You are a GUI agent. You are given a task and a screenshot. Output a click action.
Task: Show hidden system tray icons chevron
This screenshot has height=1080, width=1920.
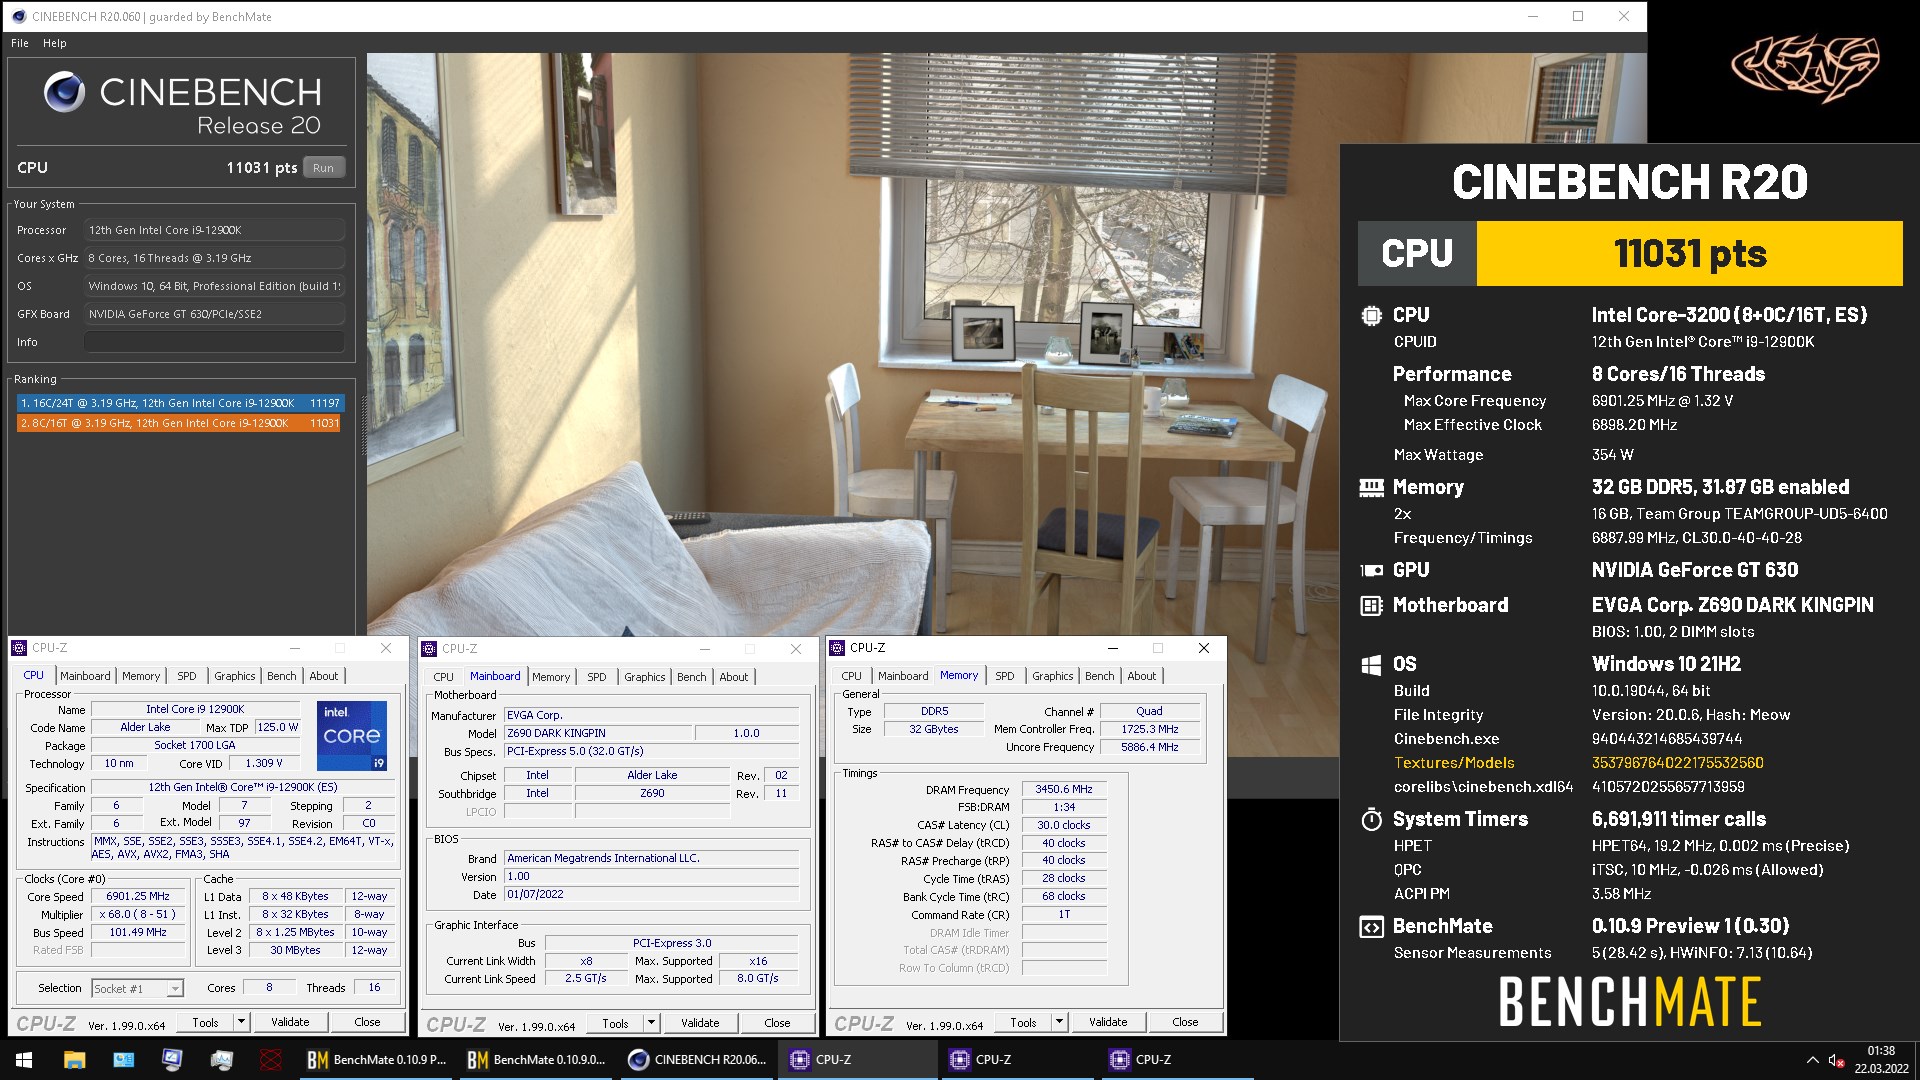(x=1812, y=1060)
